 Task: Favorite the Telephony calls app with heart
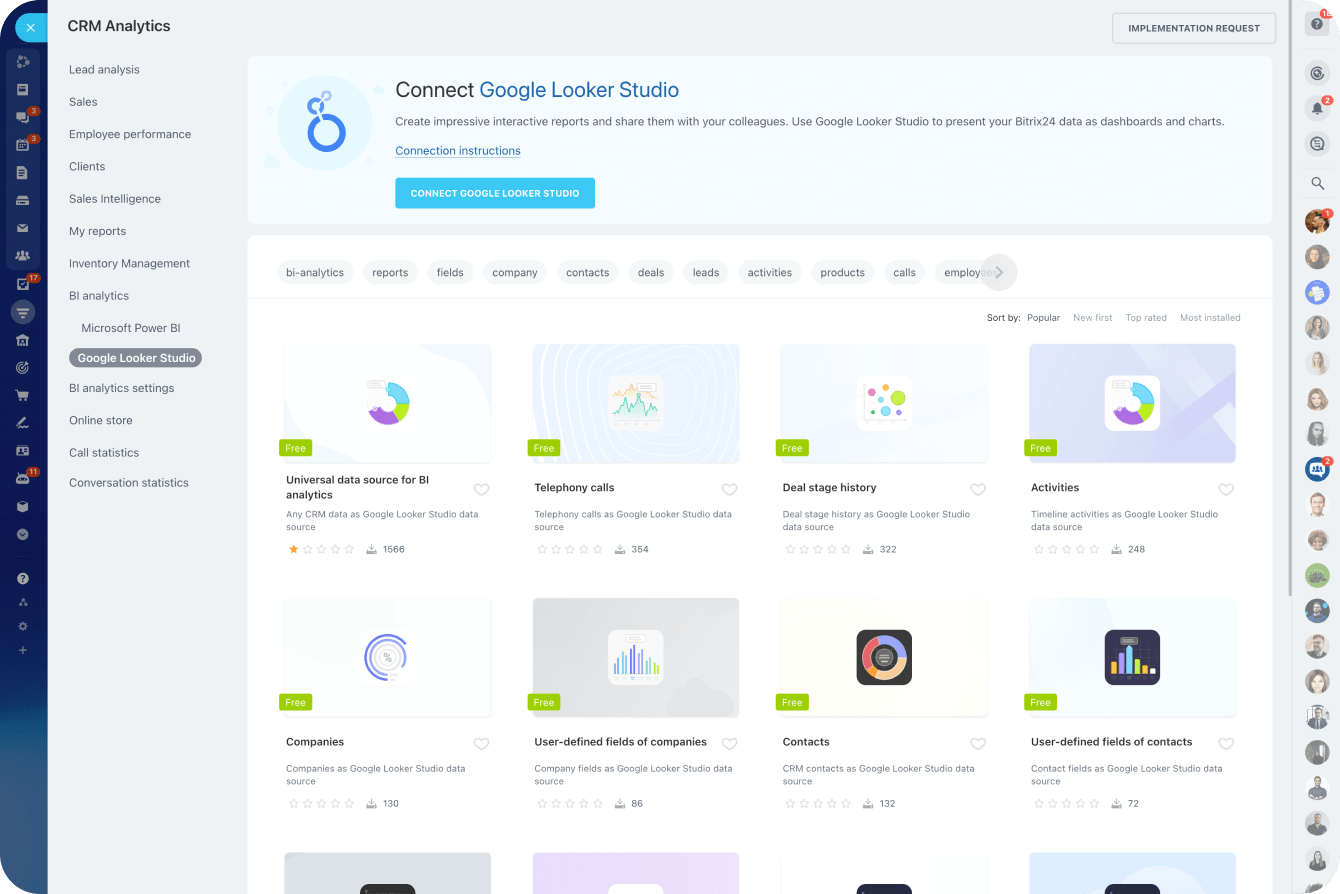coord(729,489)
